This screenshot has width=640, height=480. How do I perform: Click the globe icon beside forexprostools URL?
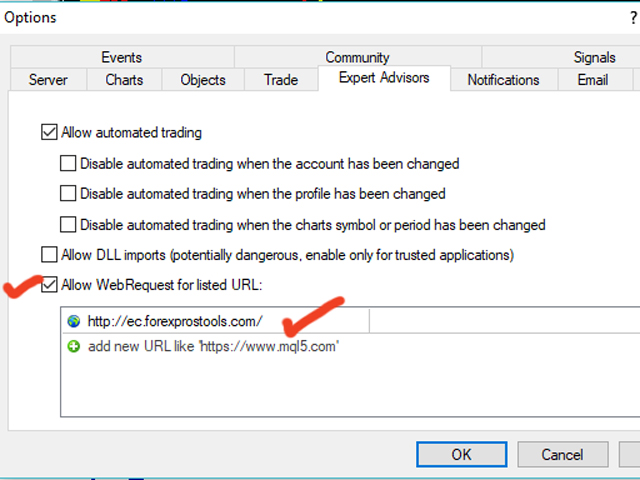74,321
